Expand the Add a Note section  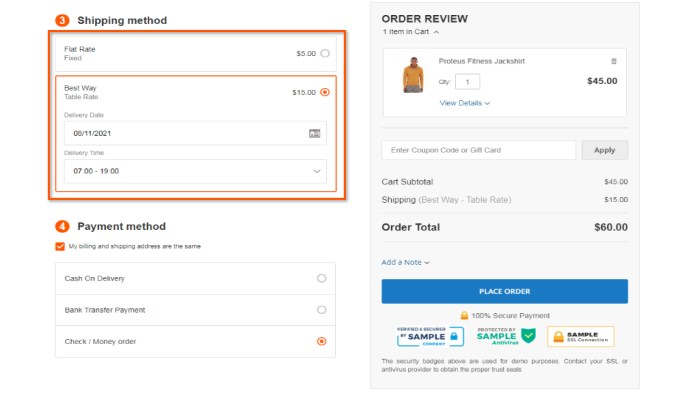tap(405, 262)
